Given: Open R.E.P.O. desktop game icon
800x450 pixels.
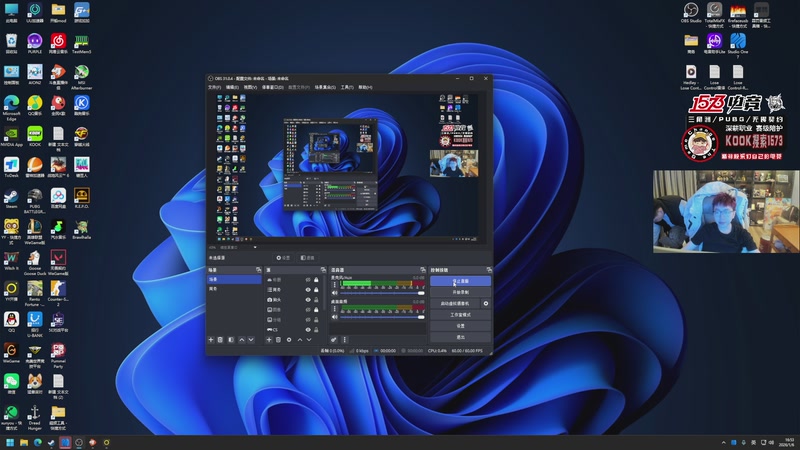Looking at the screenshot, I should click(82, 198).
